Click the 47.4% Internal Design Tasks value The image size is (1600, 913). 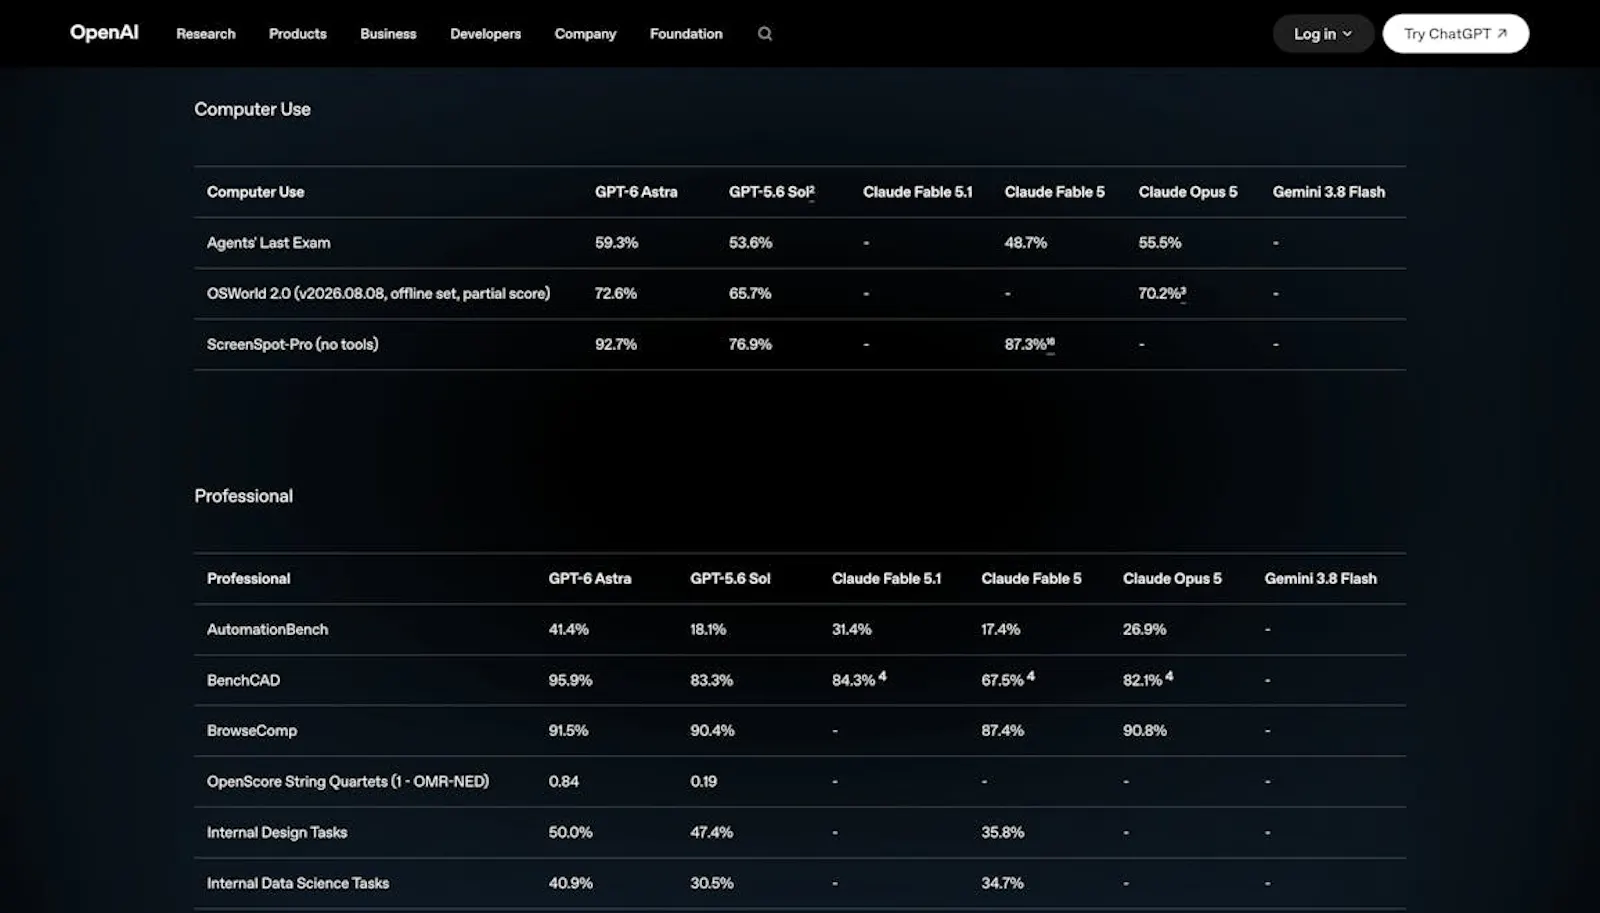711,833
